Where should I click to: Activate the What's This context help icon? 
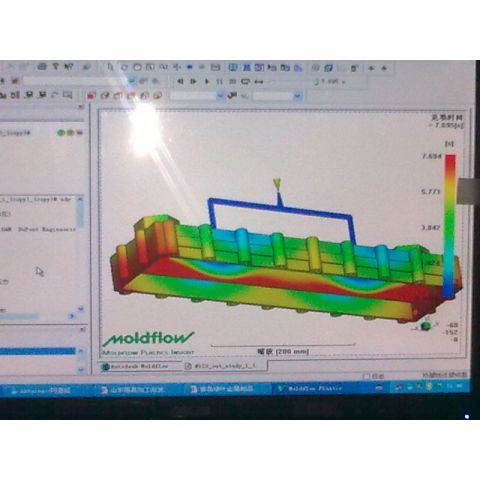click(68, 67)
